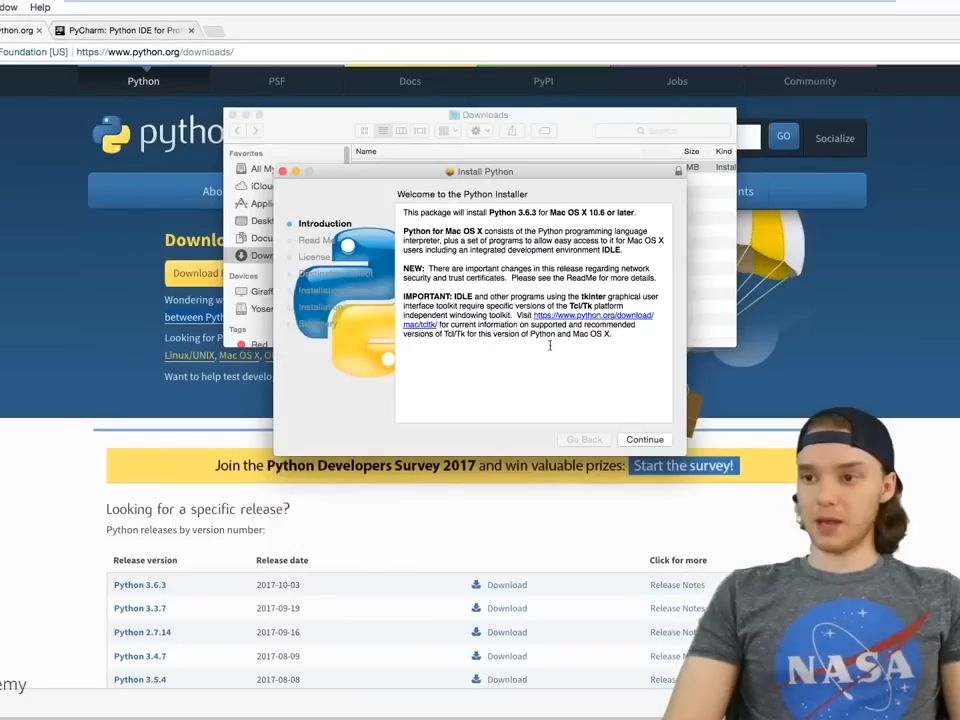Open the Jobs navigation tab
960x720 pixels.
(677, 81)
